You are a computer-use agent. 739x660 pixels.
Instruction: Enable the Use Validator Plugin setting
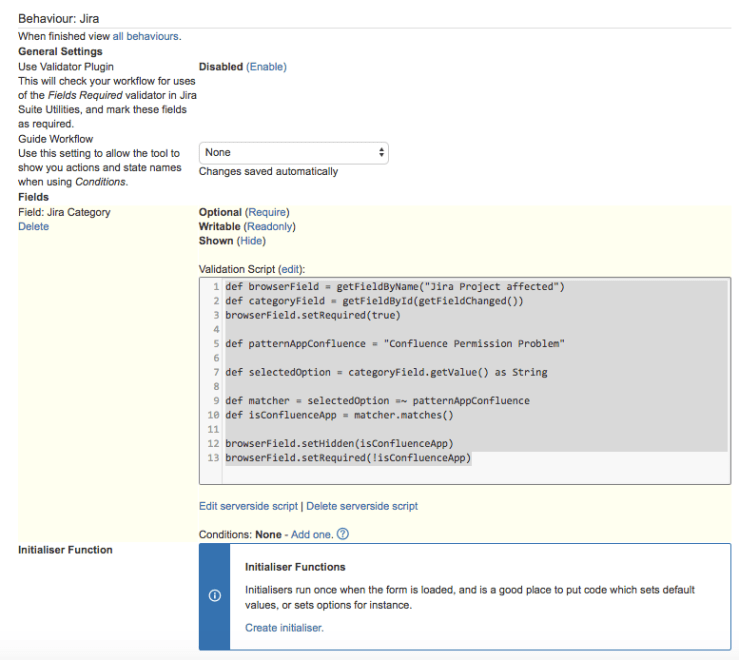(x=266, y=67)
